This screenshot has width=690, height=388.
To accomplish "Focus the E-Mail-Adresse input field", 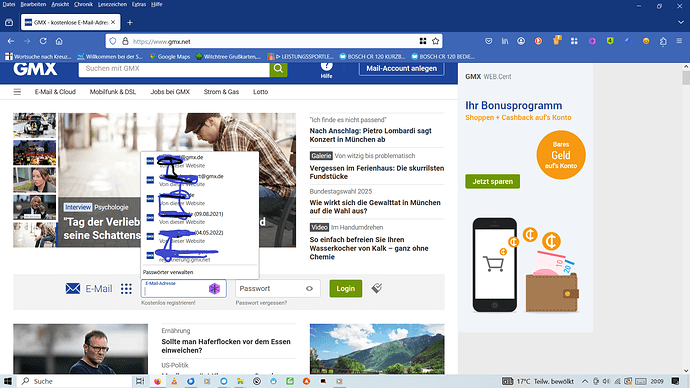I will click(x=184, y=289).
